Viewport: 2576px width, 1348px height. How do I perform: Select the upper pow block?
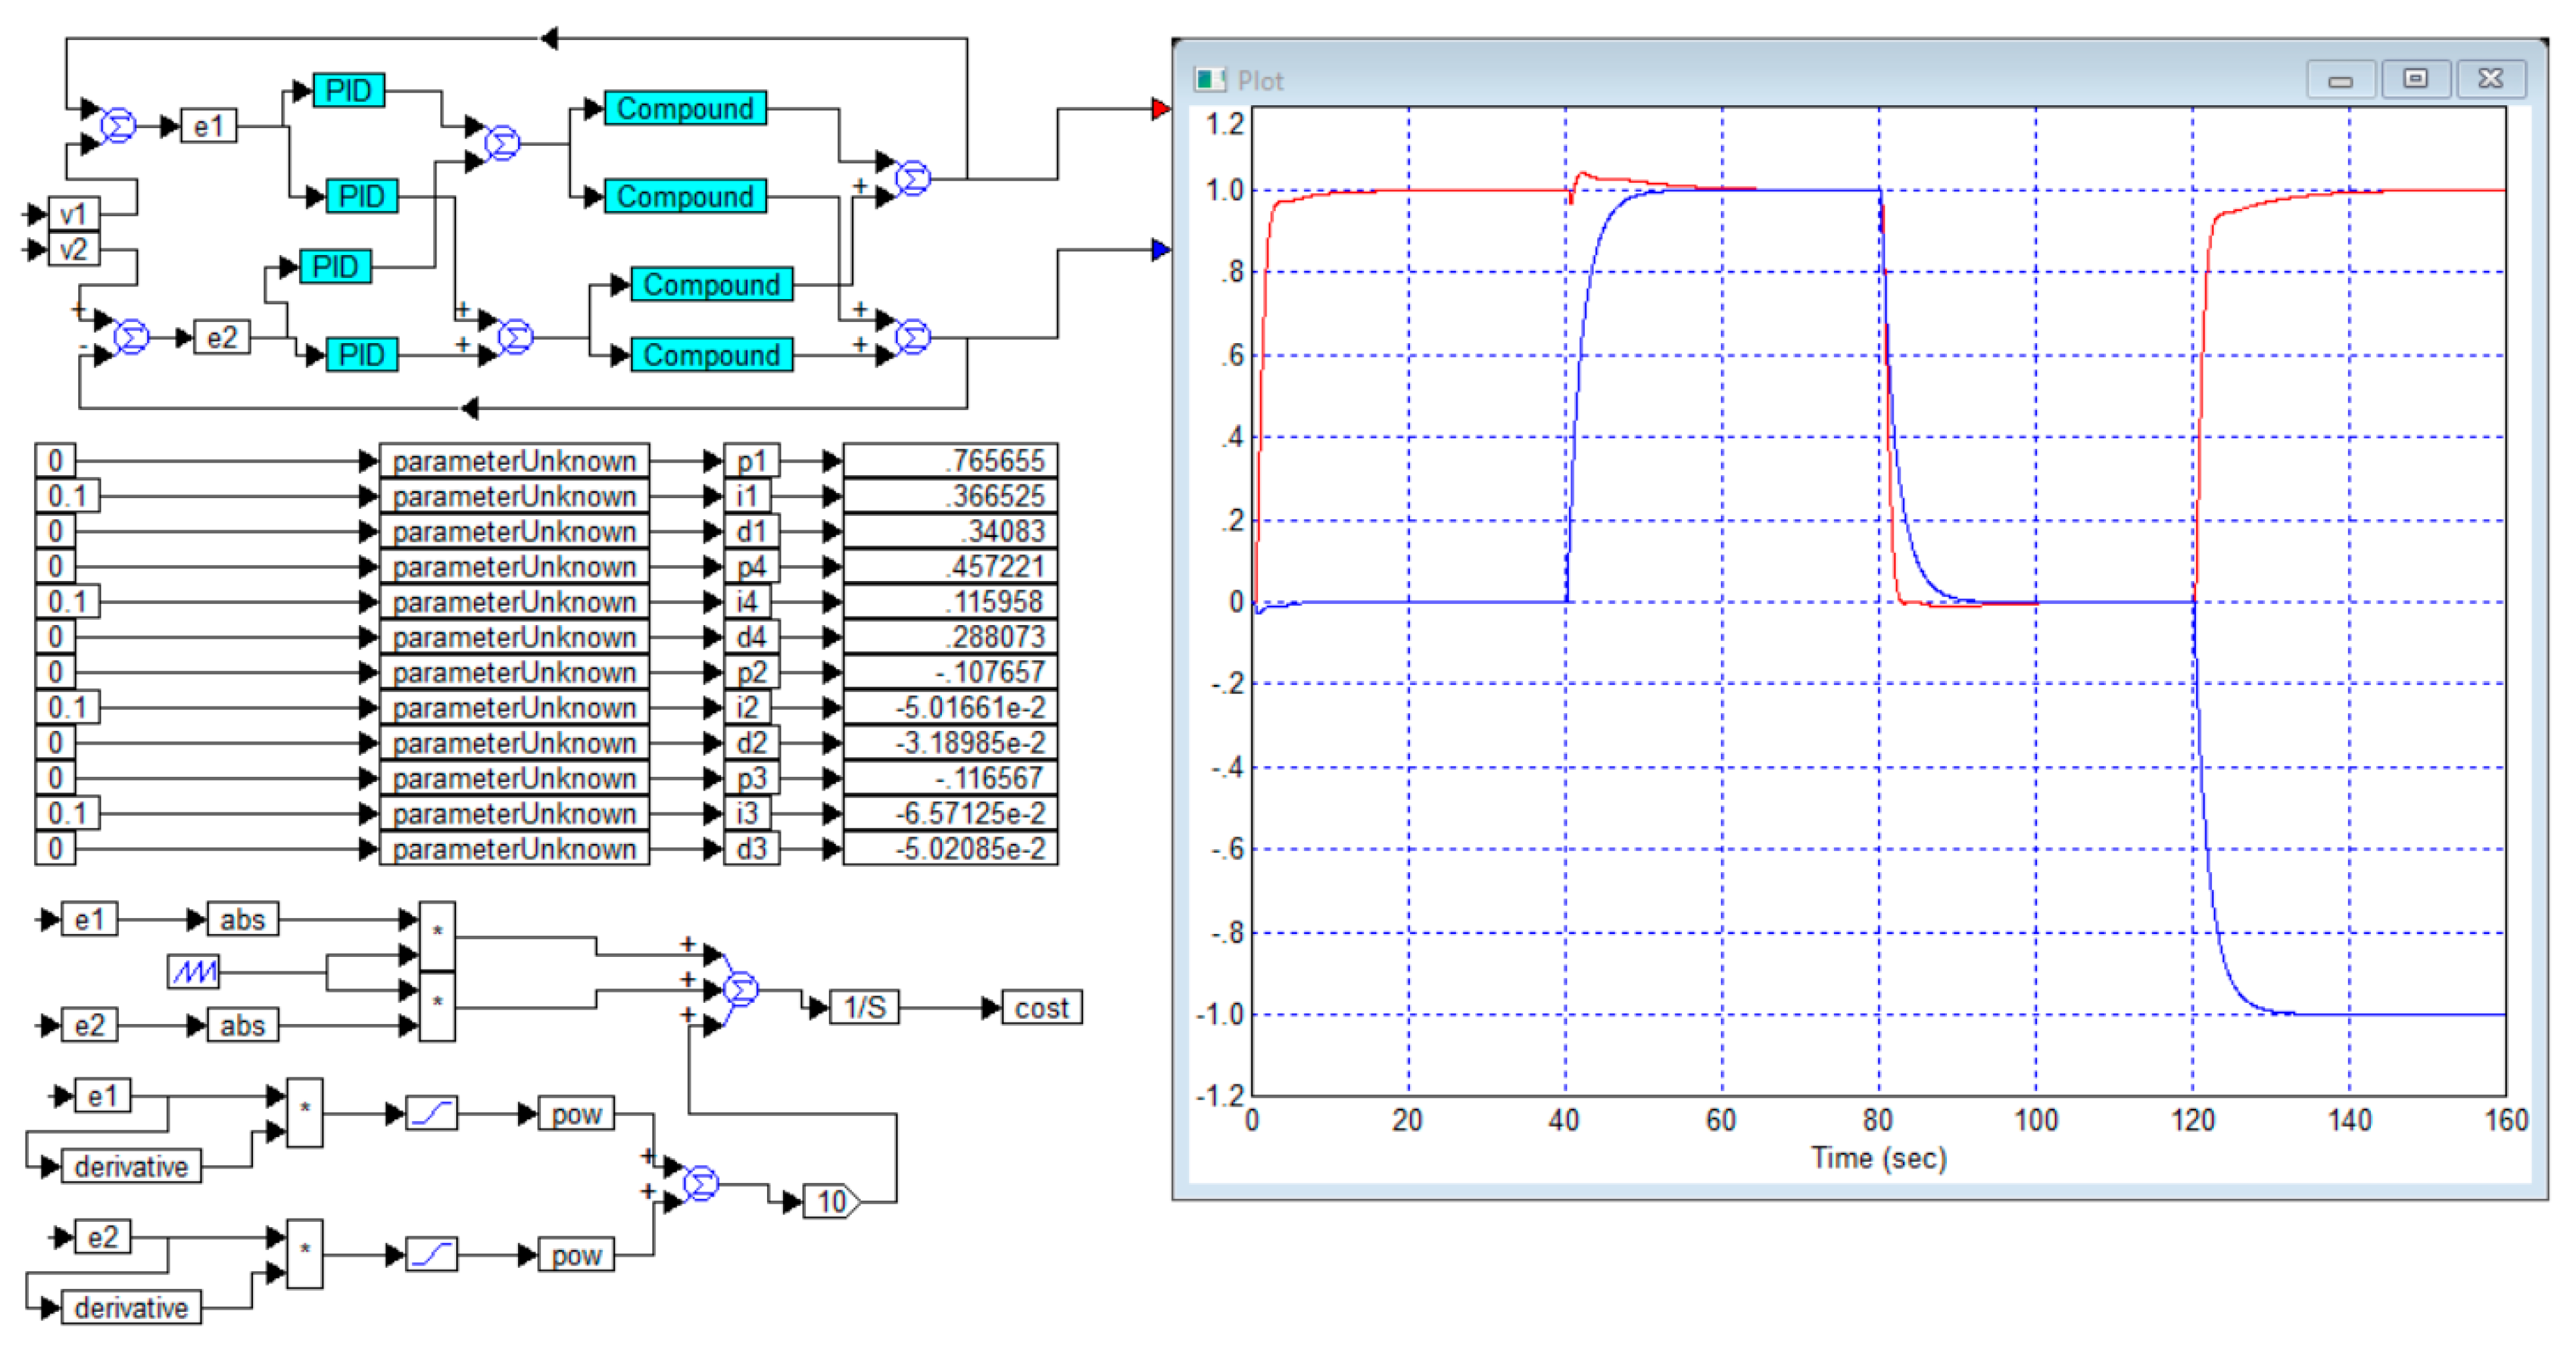point(576,1114)
